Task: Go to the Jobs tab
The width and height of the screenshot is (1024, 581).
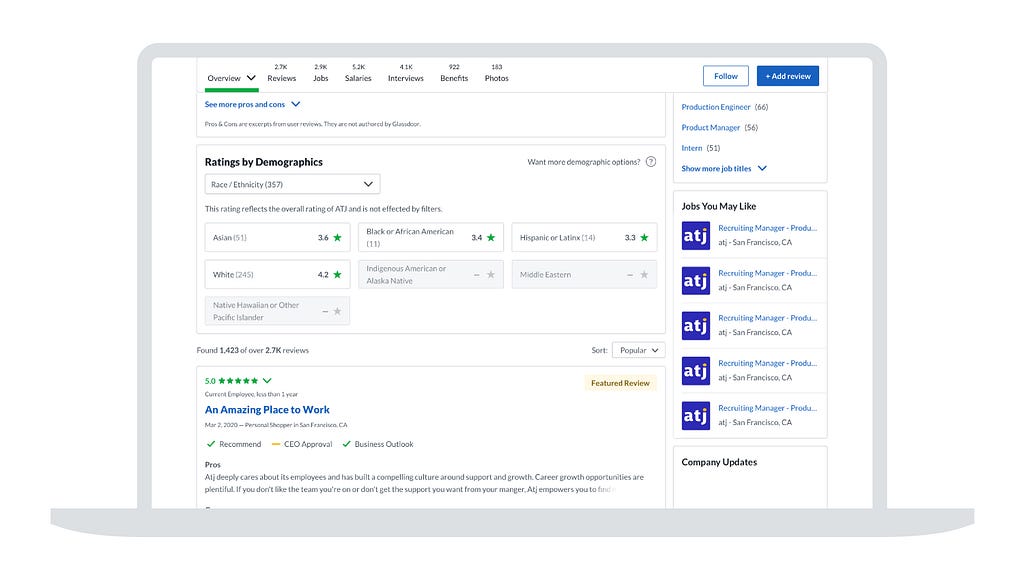Action: 321,73
